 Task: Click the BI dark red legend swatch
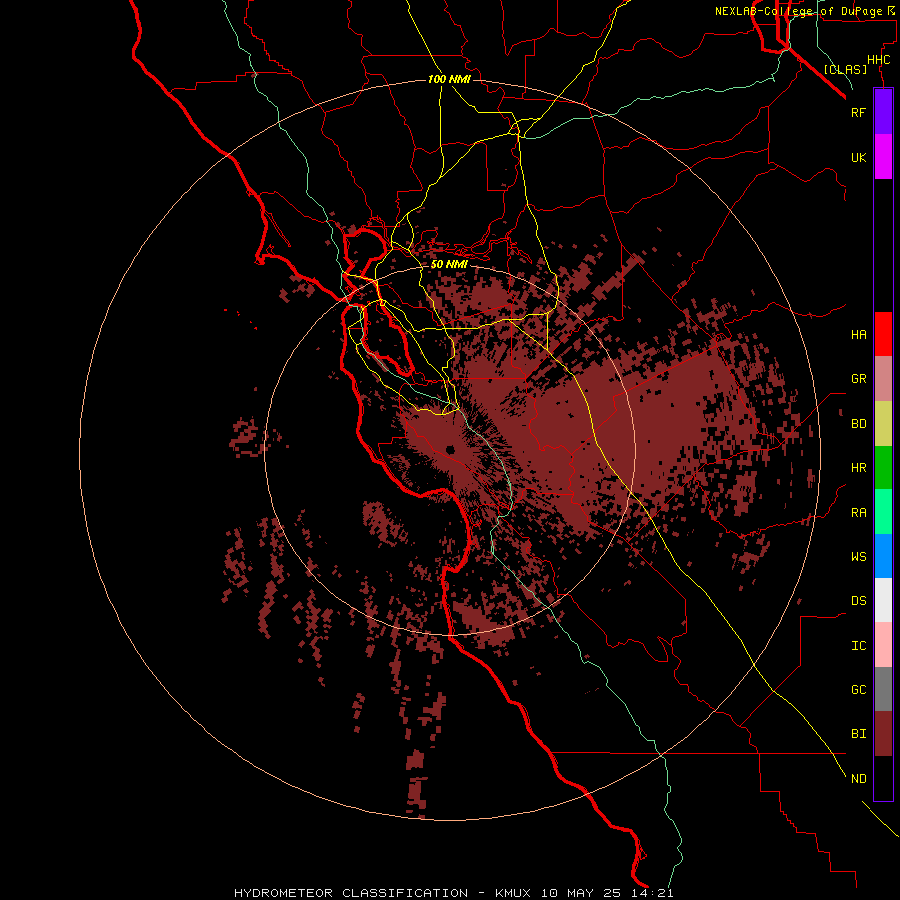(x=883, y=734)
